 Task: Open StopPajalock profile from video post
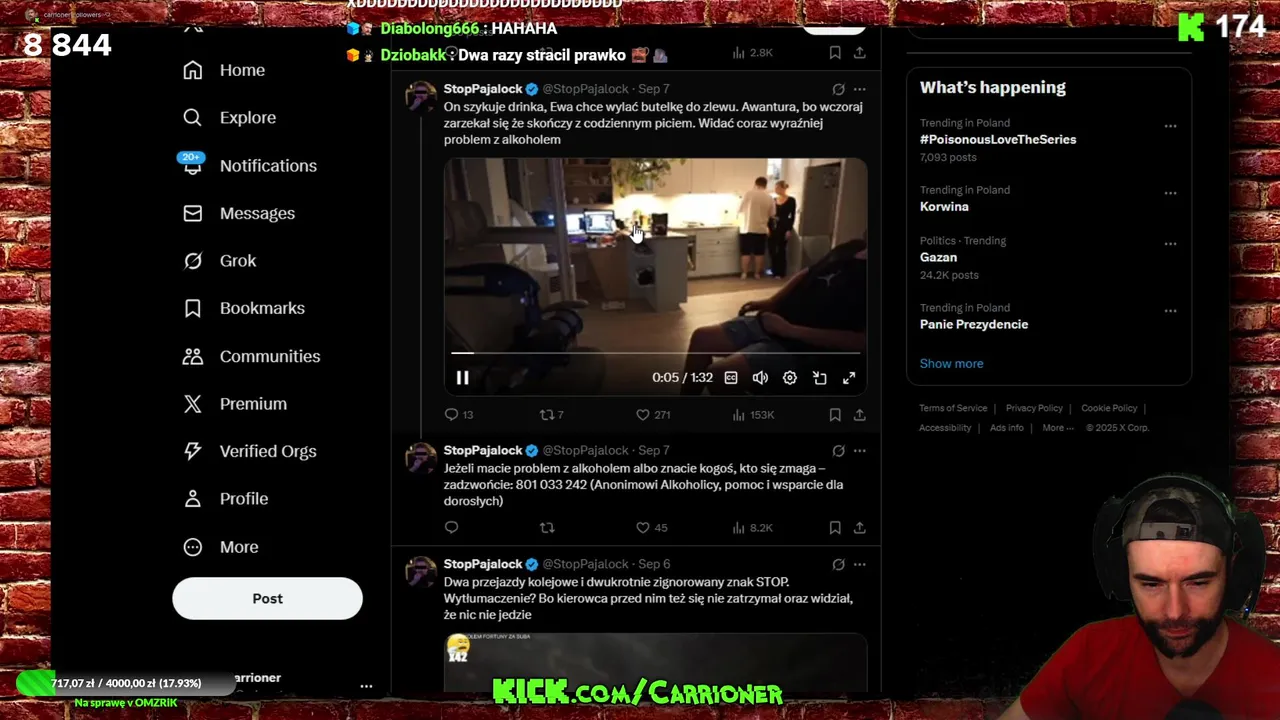pyautogui.click(x=483, y=89)
